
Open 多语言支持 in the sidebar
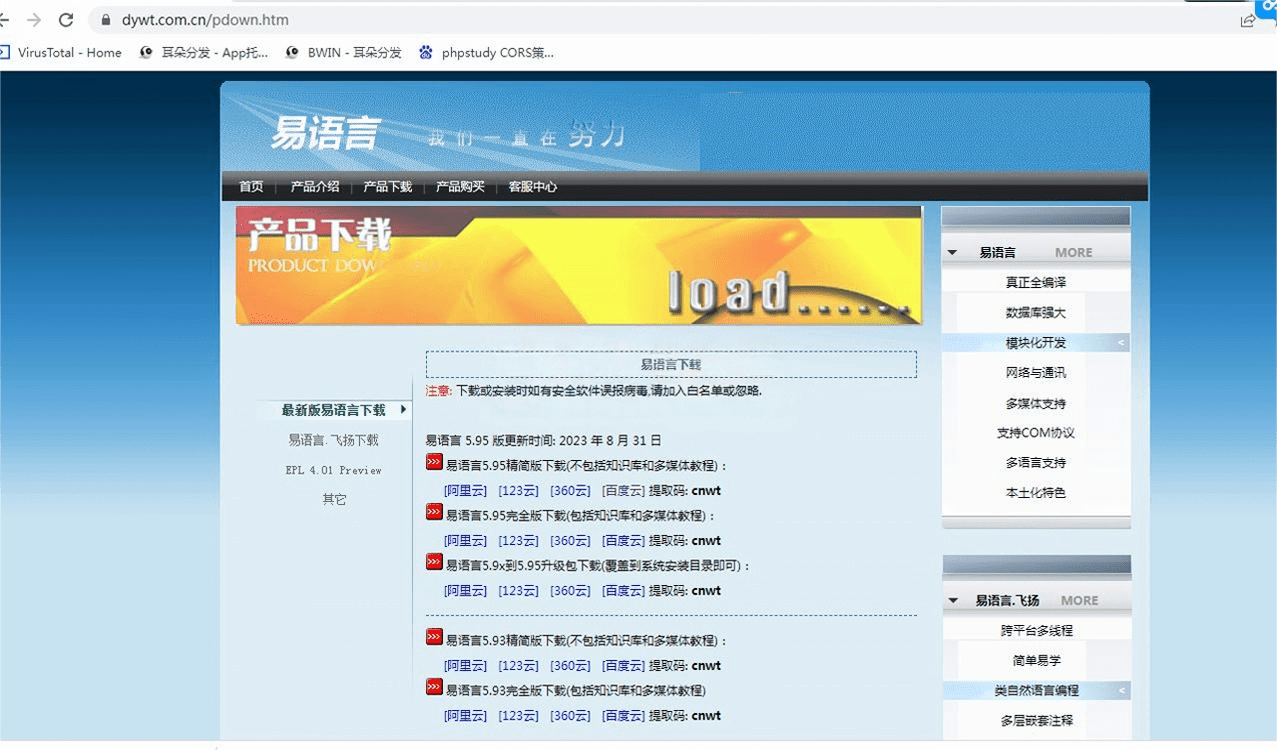coord(1036,463)
